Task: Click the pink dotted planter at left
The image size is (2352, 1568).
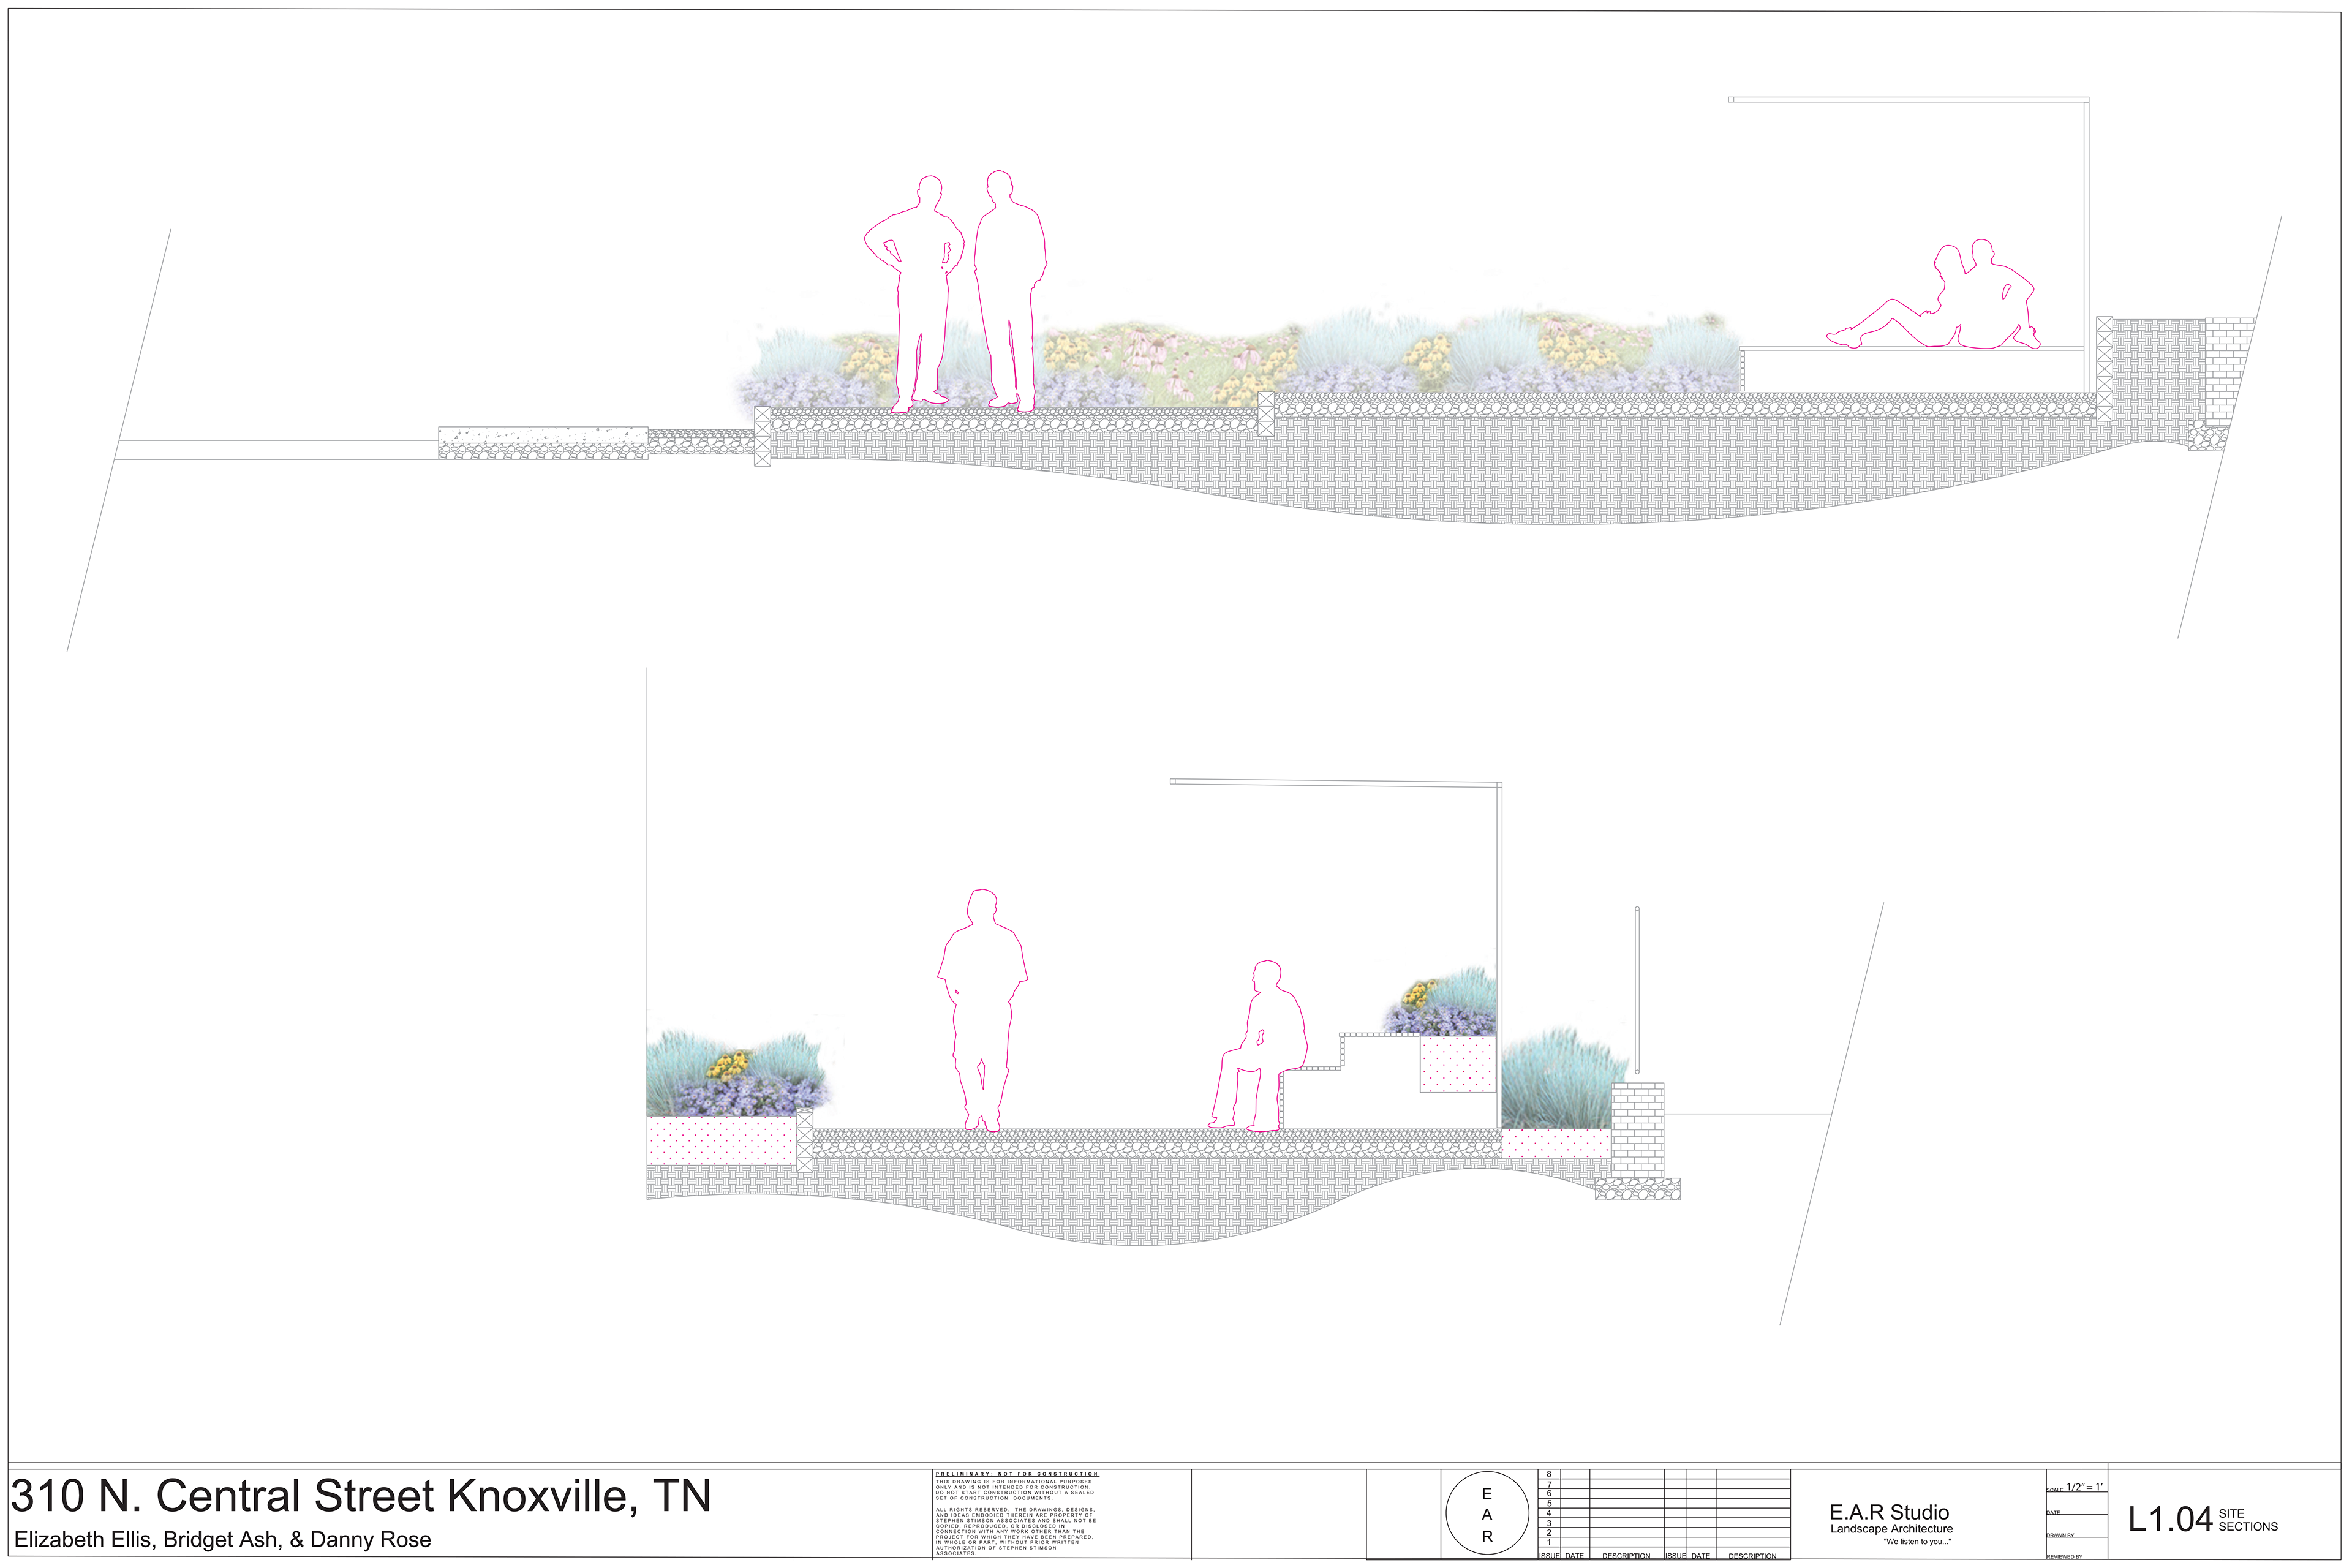Action: pyautogui.click(x=722, y=1141)
